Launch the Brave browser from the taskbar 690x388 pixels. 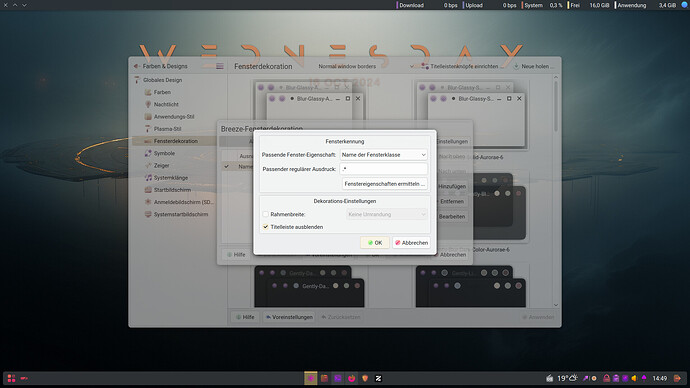click(365, 378)
